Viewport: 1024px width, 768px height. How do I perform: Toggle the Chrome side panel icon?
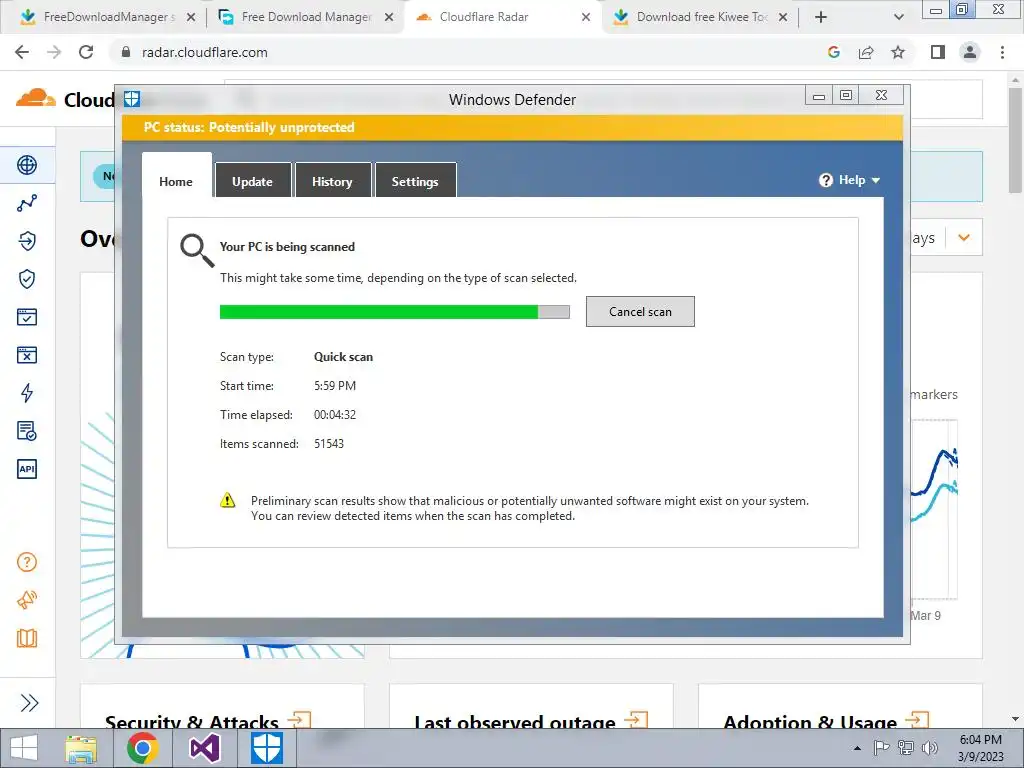tap(938, 52)
